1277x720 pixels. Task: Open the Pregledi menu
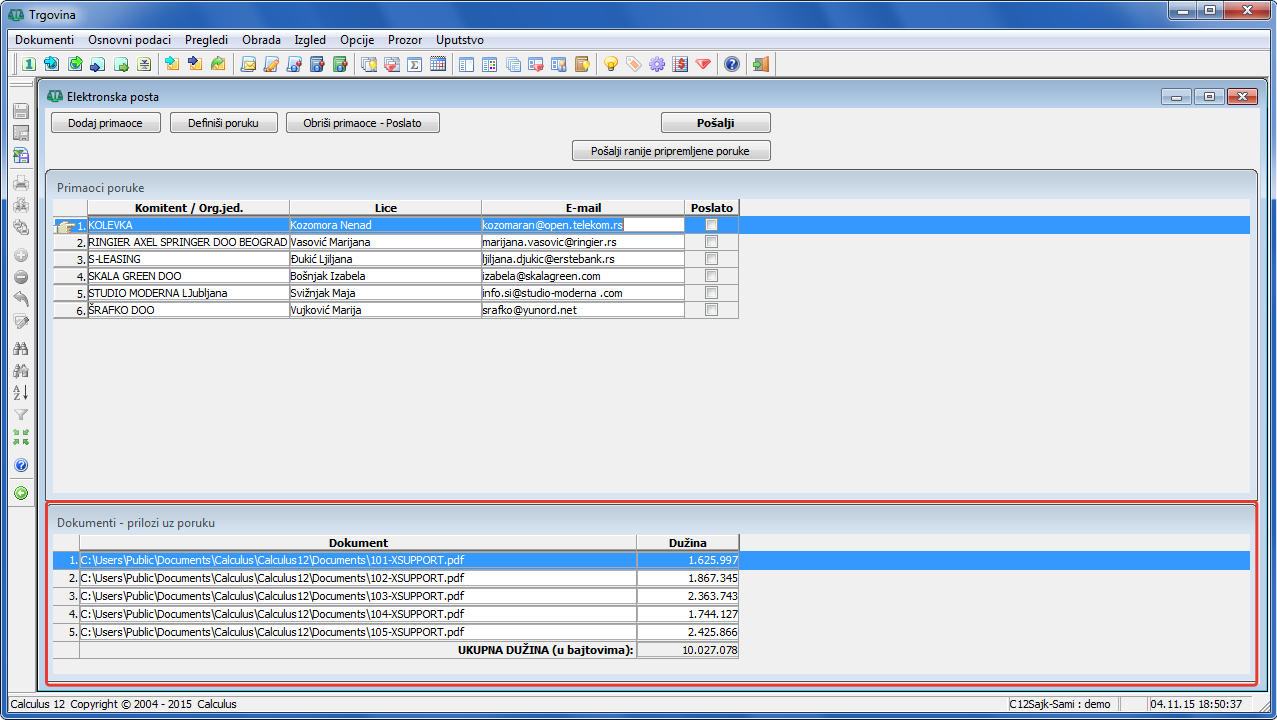pyautogui.click(x=206, y=40)
